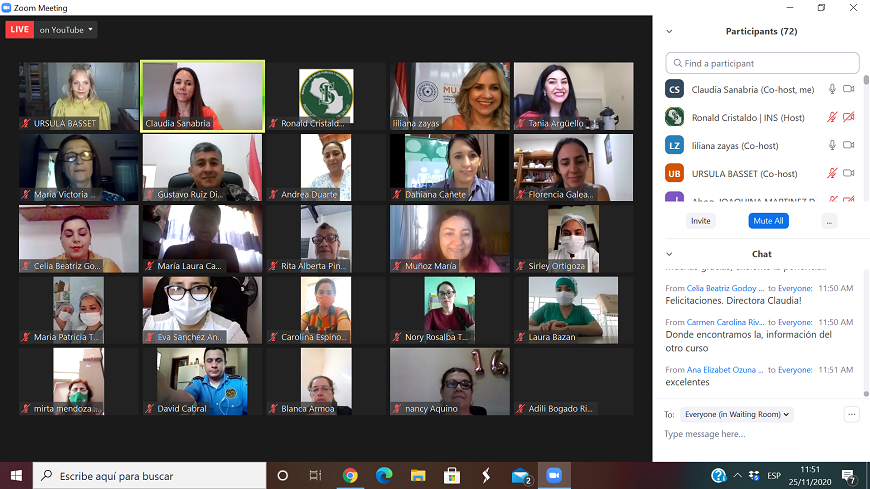Select Andrea Duarte video tile
The image size is (870, 489).
326,167
